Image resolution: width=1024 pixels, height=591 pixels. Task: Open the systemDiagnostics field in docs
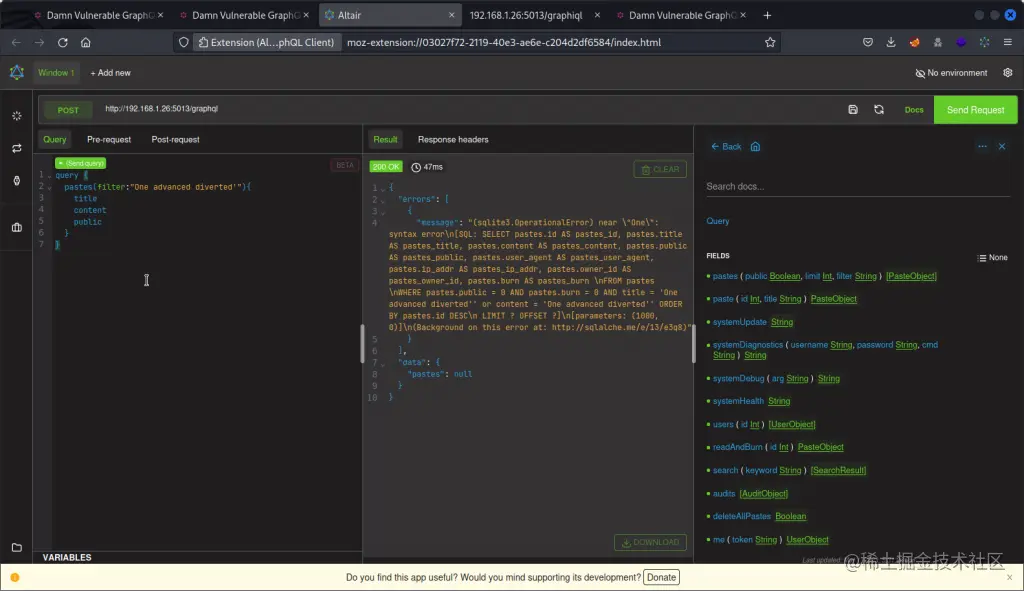(748, 345)
